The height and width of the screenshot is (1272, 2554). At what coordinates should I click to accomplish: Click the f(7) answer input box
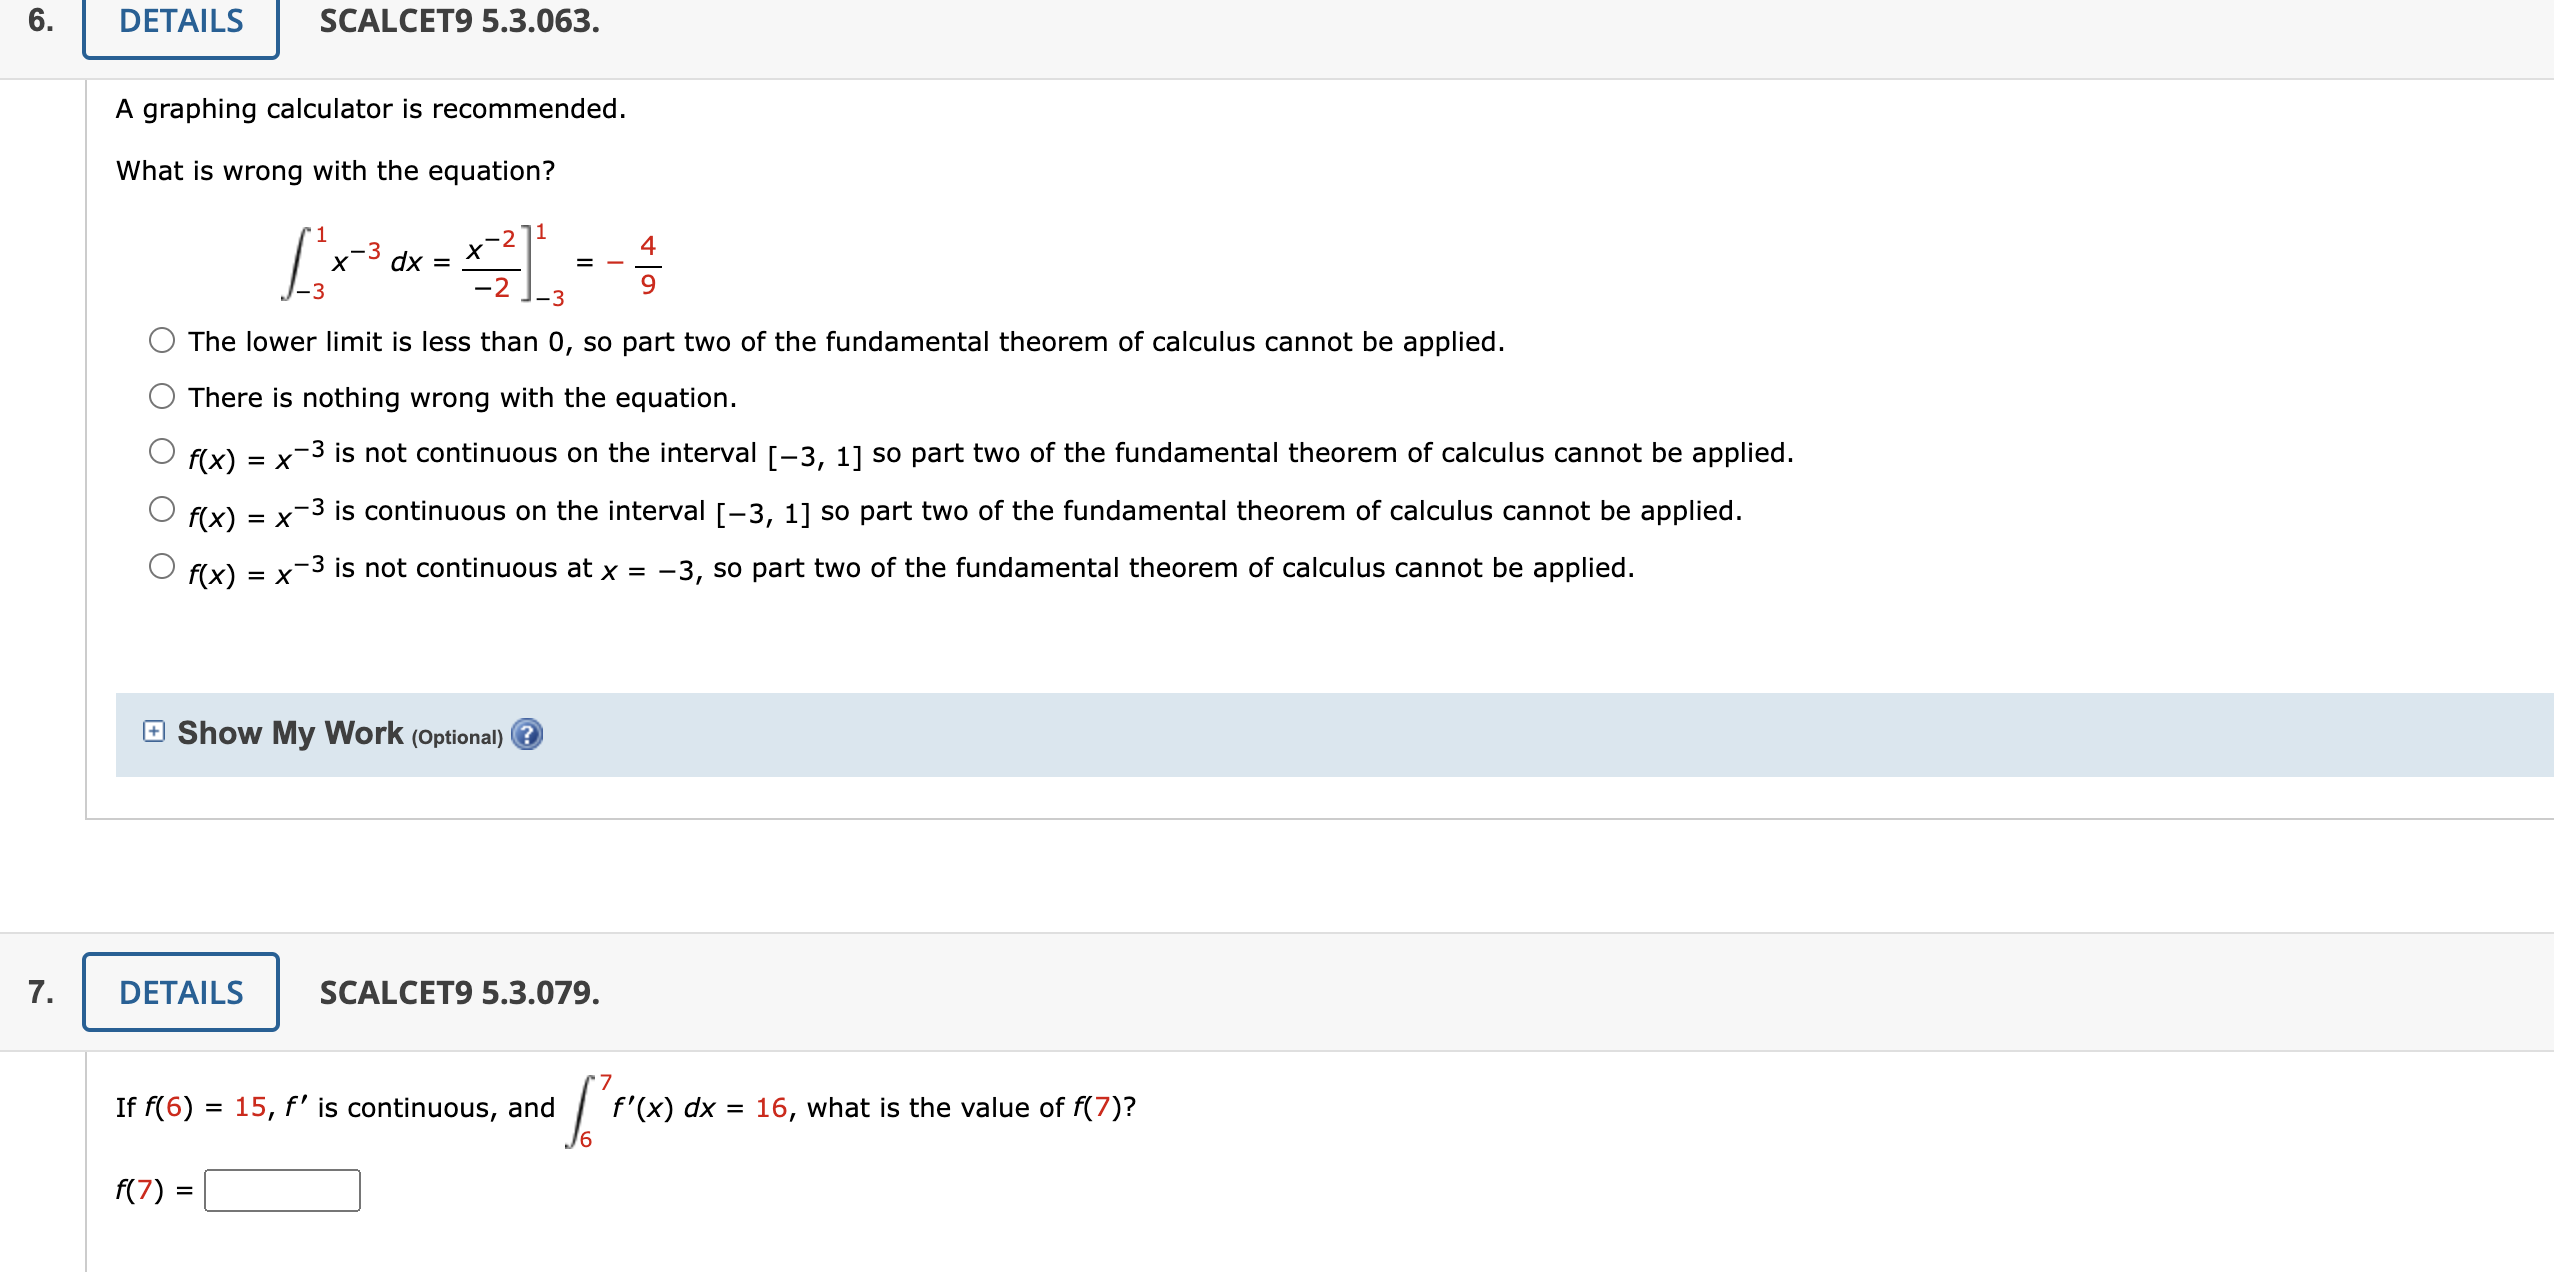281,1190
